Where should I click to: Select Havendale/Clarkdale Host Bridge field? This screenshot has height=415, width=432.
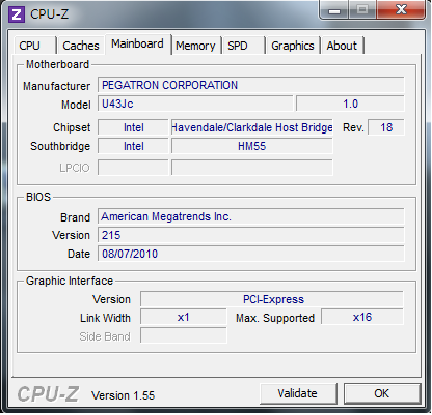(252, 127)
